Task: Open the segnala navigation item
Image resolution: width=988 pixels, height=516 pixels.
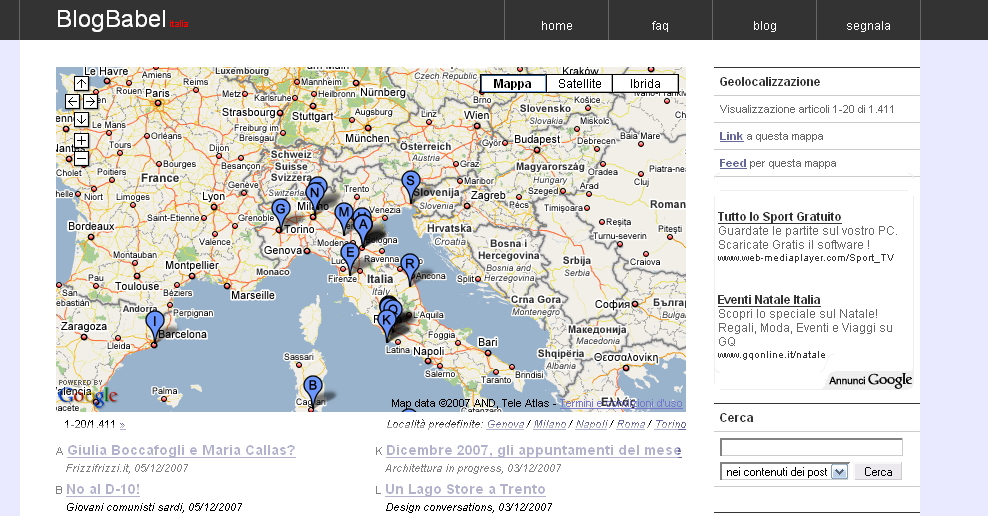Action: [868, 26]
